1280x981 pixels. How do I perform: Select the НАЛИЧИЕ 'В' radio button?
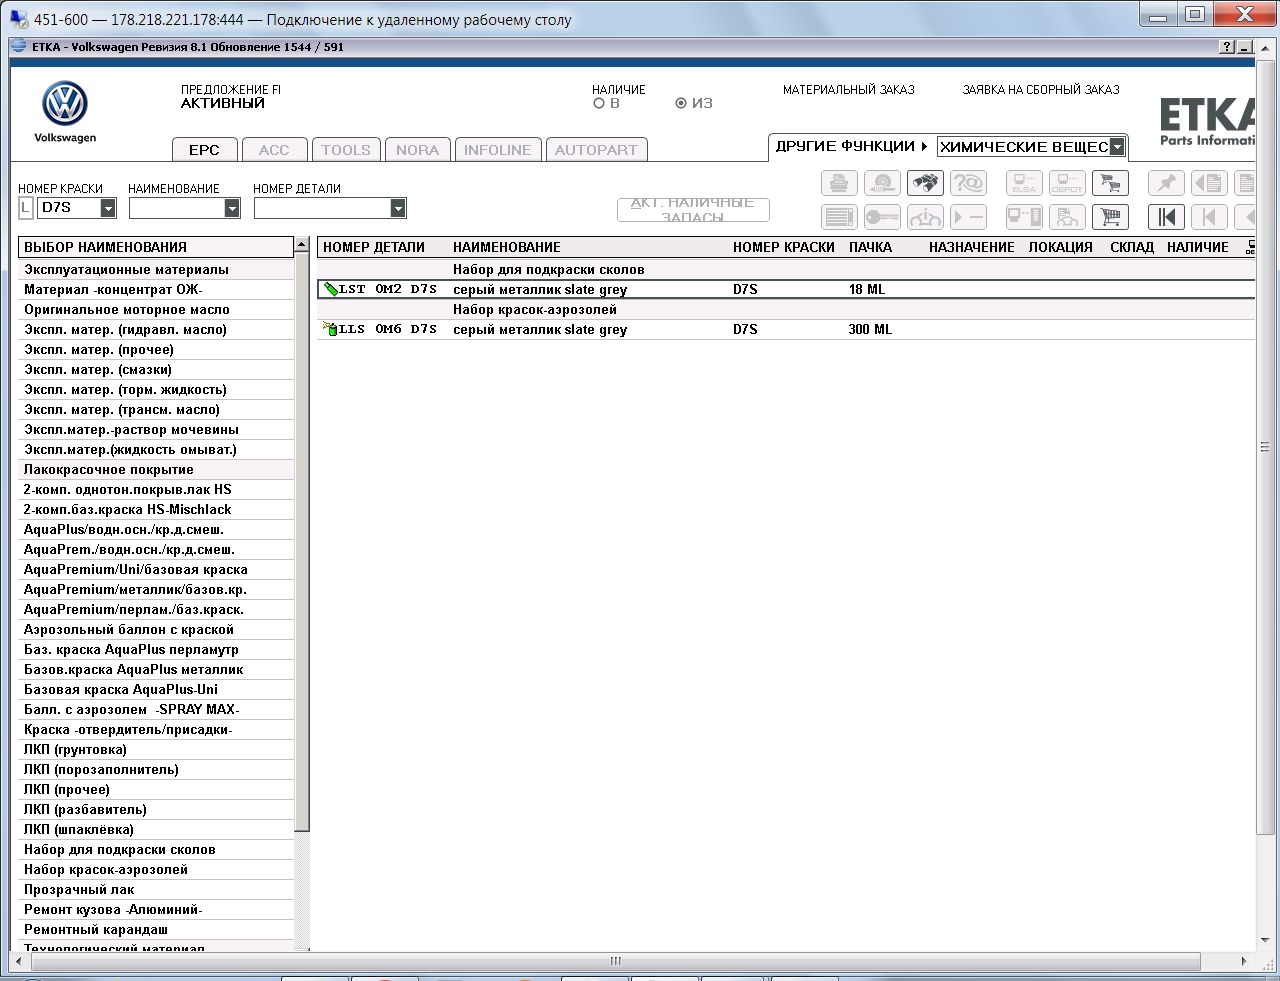coord(599,103)
